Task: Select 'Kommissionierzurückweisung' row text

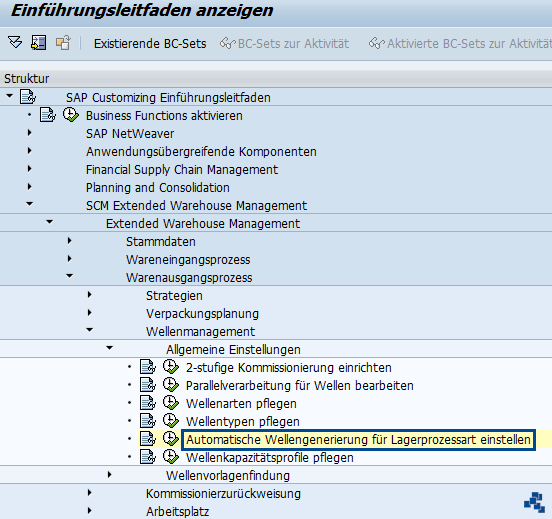Action: pos(223,493)
